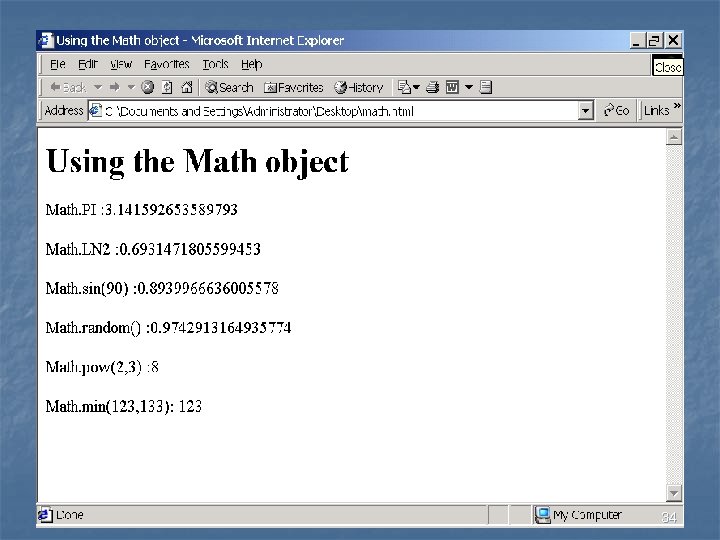This screenshot has height=540, width=720.
Task: Expand the Edit button dropdown arrow
Action: pyautogui.click(x=469, y=87)
